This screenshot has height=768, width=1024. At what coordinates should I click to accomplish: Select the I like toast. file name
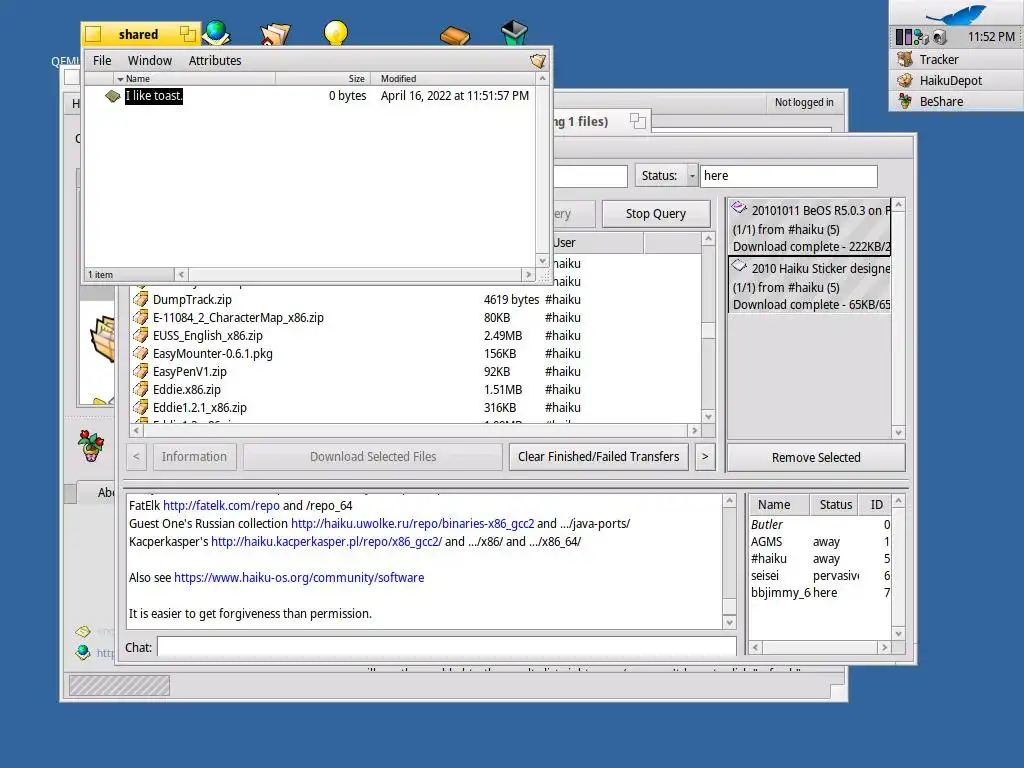pyautogui.click(x=153, y=96)
